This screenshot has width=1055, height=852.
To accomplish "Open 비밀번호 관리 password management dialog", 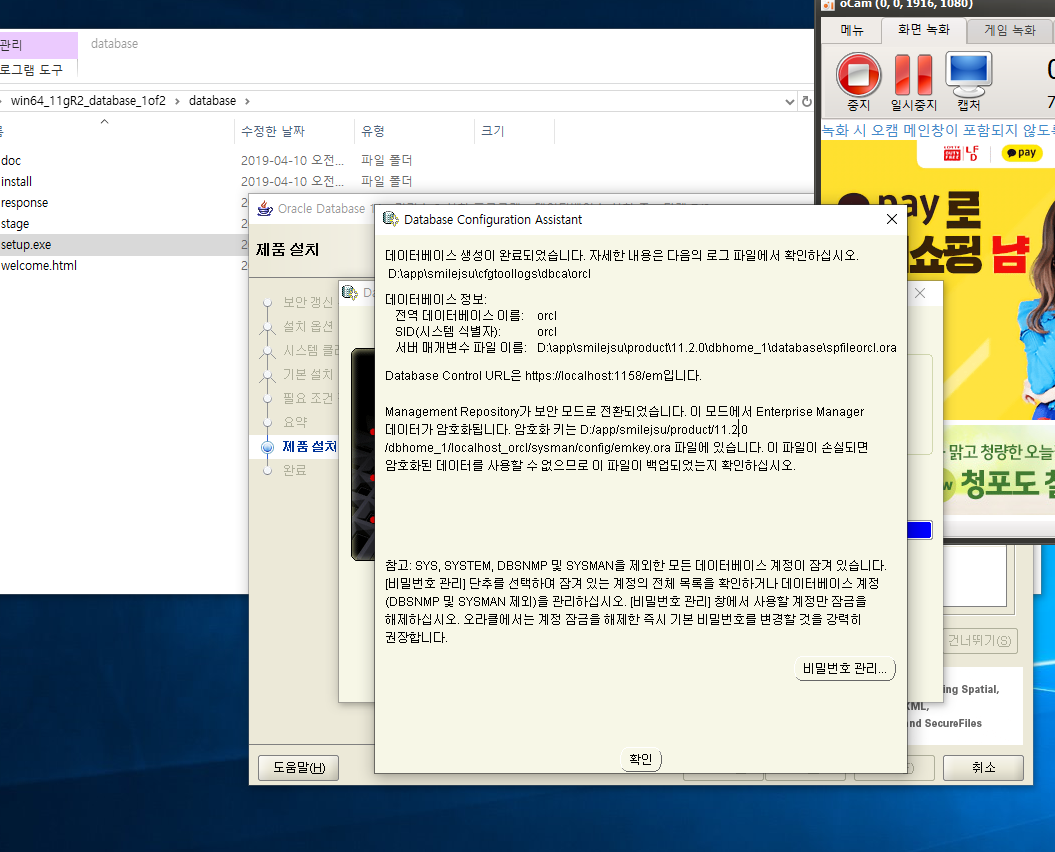I will point(845,668).
